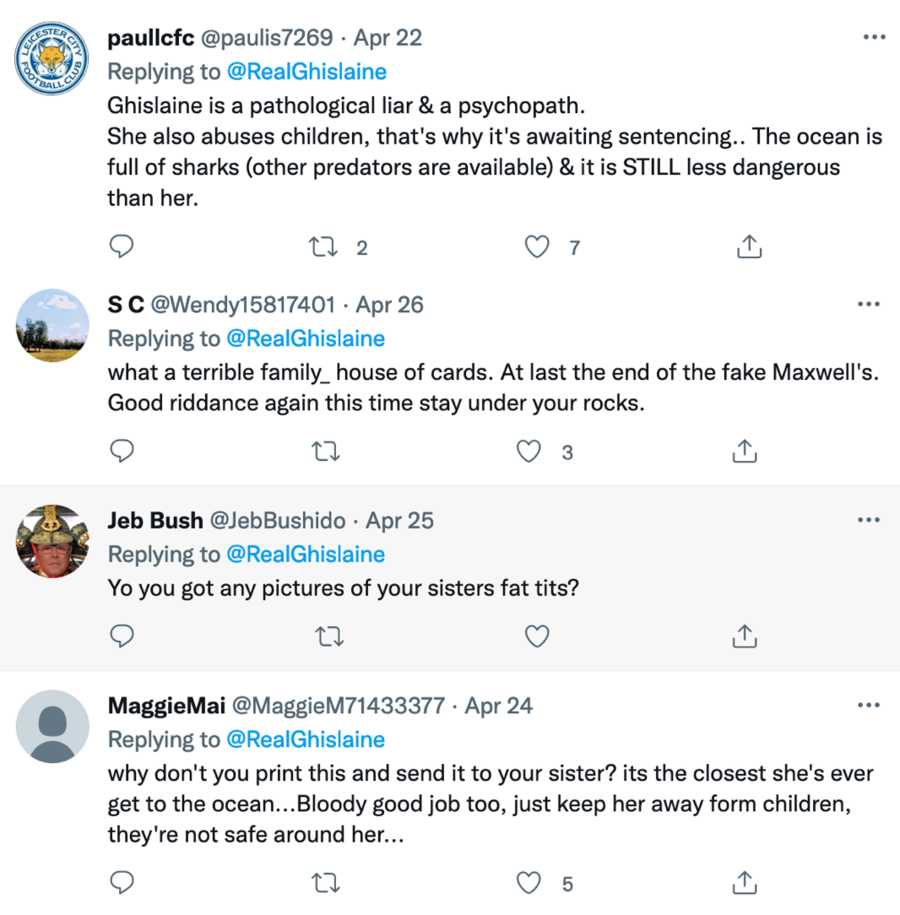Open more options on JebBushido tweet
Screen dimensions: 900x915
[x=870, y=520]
